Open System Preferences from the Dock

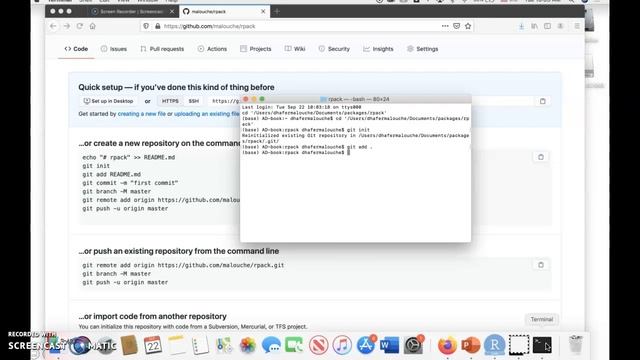tap(413, 345)
